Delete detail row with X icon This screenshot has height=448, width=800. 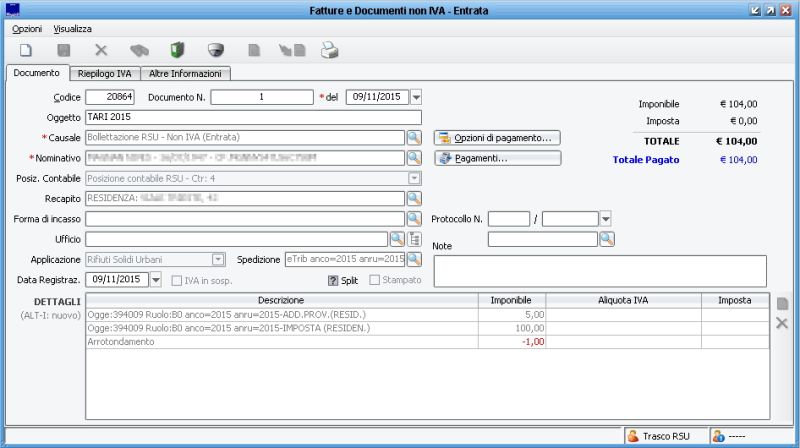coord(782,323)
